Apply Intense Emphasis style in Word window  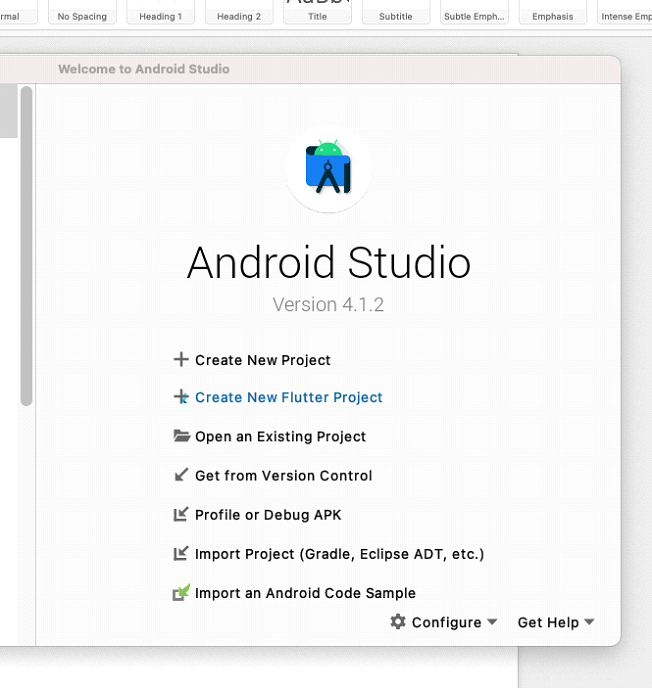pos(625,12)
